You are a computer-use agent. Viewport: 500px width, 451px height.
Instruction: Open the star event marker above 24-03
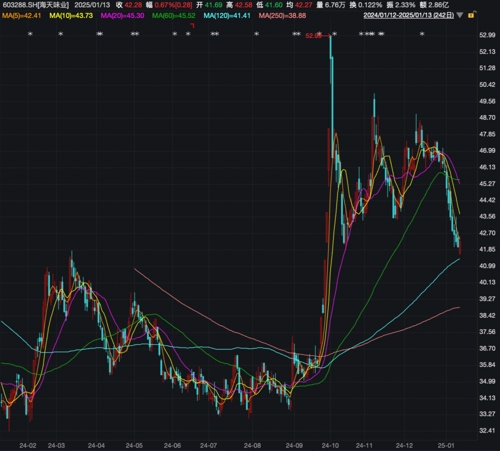pyautogui.click(x=60, y=34)
